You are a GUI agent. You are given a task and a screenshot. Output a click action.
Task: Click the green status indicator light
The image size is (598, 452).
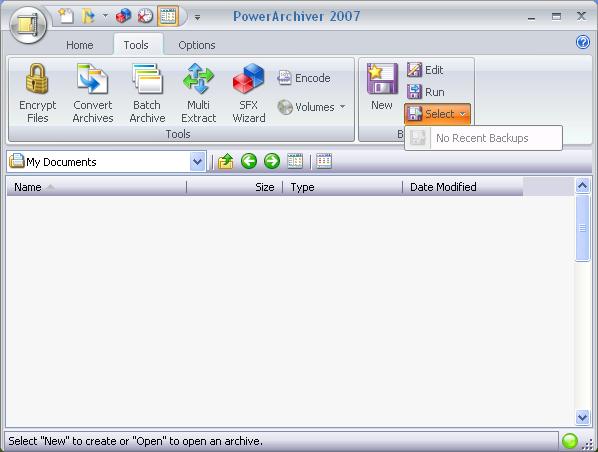pyautogui.click(x=570, y=441)
